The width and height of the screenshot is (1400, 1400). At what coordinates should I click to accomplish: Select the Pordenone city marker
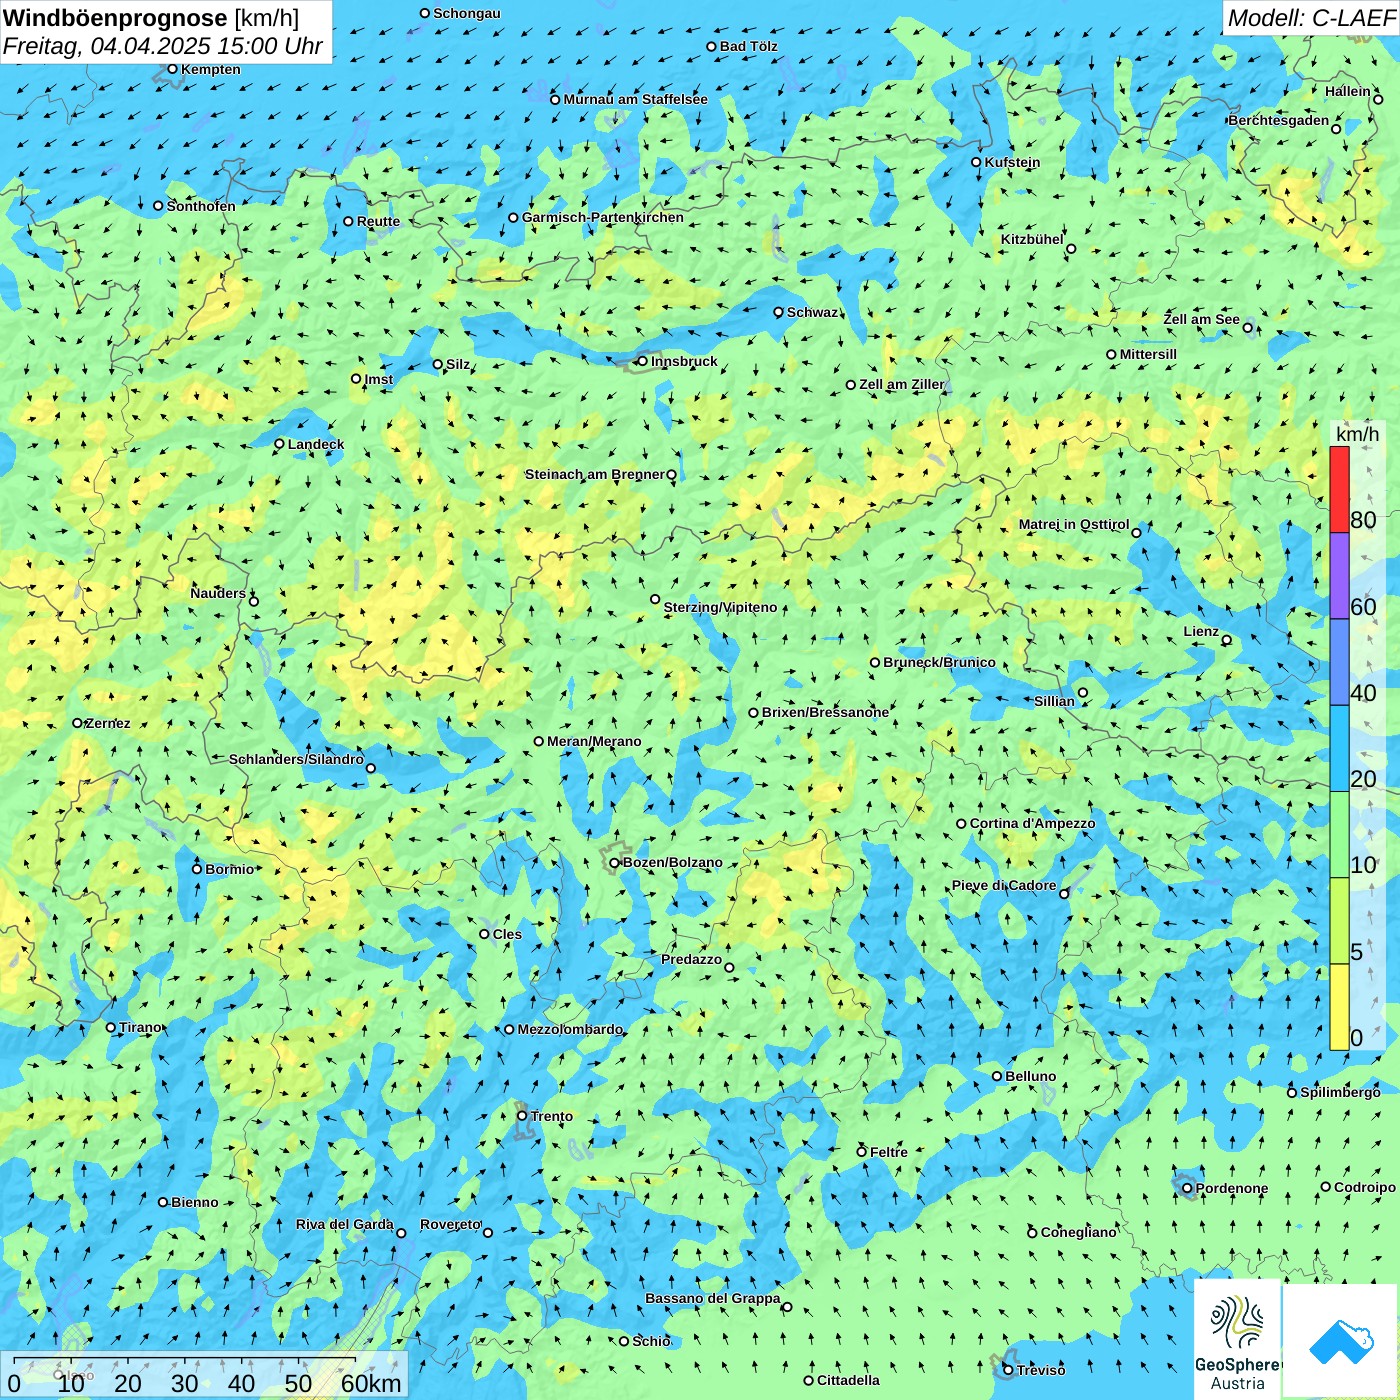[1187, 1188]
